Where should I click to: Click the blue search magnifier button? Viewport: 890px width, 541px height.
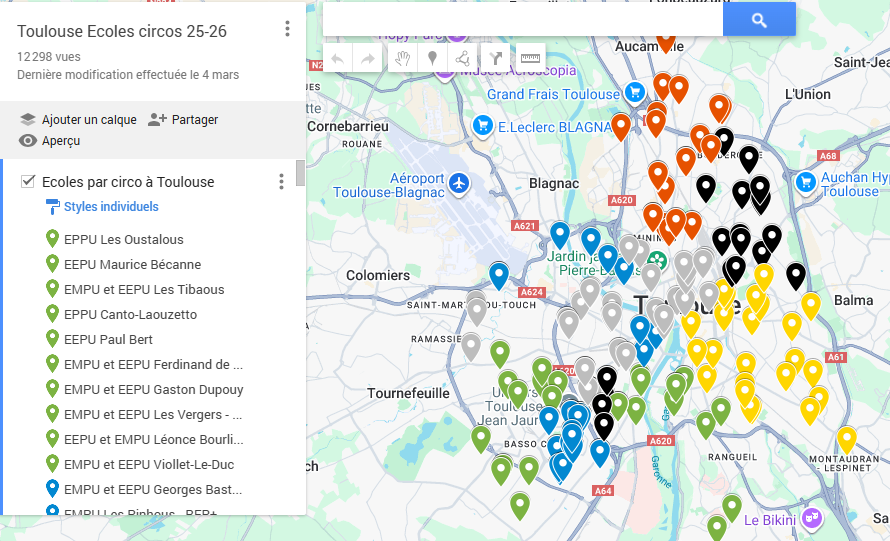pyautogui.click(x=759, y=20)
